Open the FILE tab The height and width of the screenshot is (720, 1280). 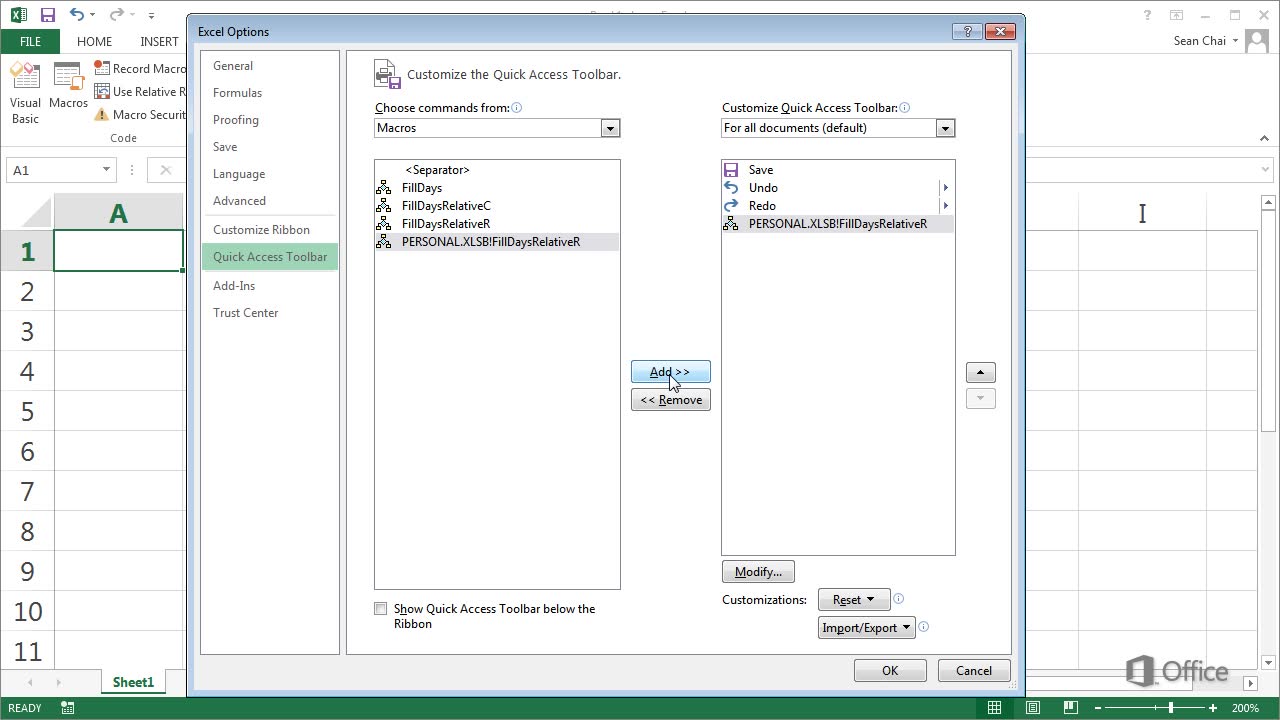(x=30, y=41)
